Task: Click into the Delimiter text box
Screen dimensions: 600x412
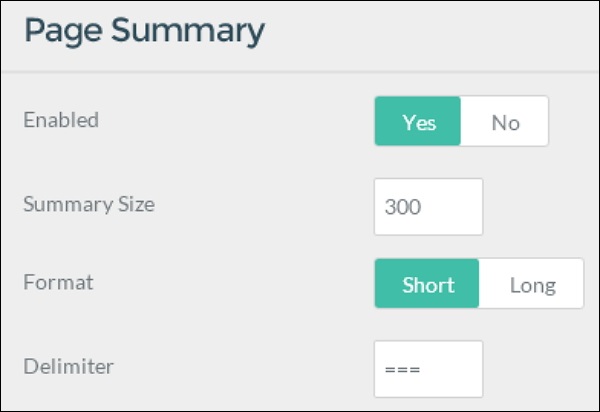Action: (428, 369)
